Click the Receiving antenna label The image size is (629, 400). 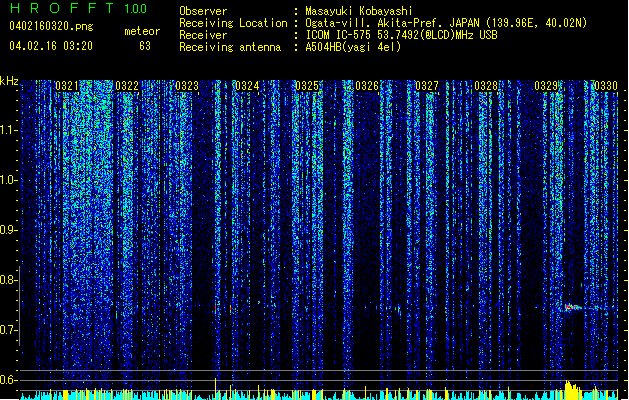click(x=230, y=47)
